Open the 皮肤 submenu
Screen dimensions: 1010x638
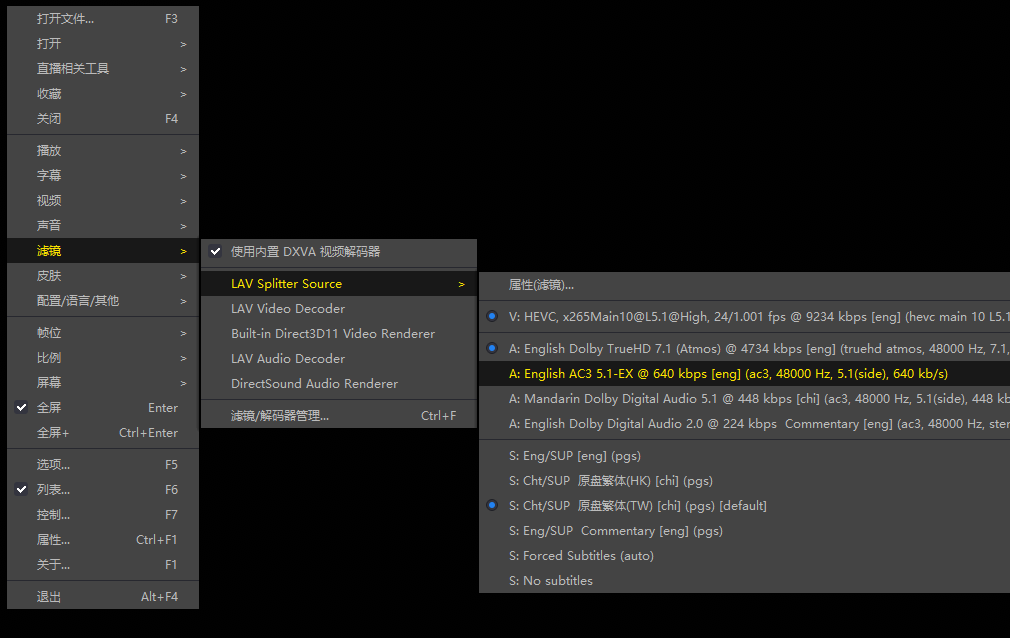tap(102, 276)
